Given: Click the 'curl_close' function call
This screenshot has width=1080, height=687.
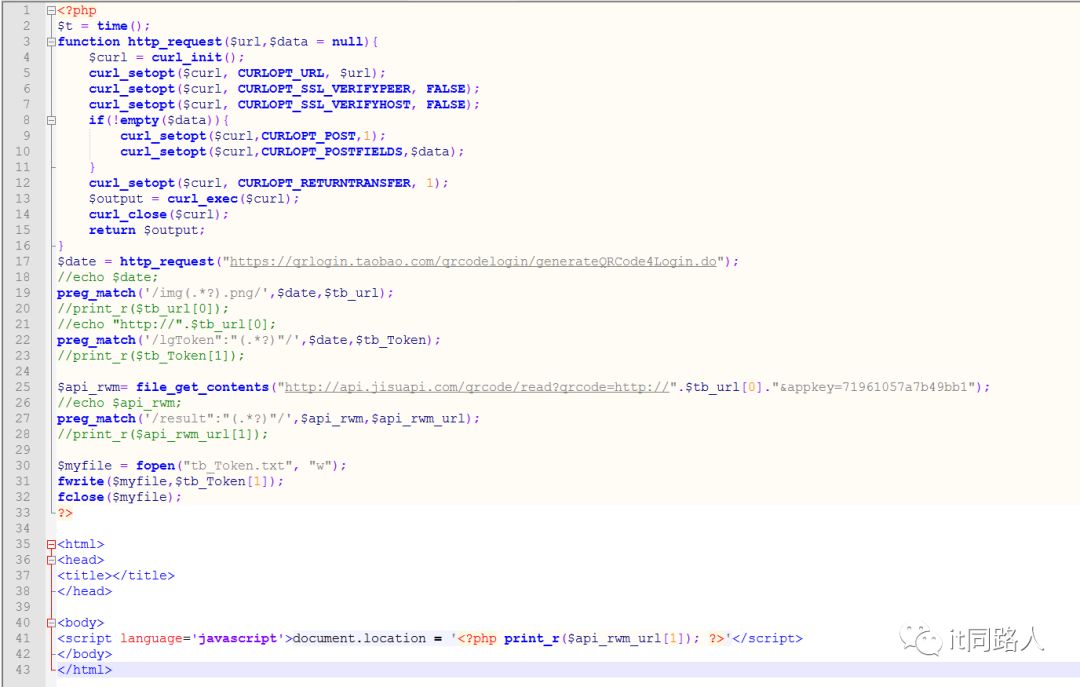Looking at the screenshot, I should 128,214.
